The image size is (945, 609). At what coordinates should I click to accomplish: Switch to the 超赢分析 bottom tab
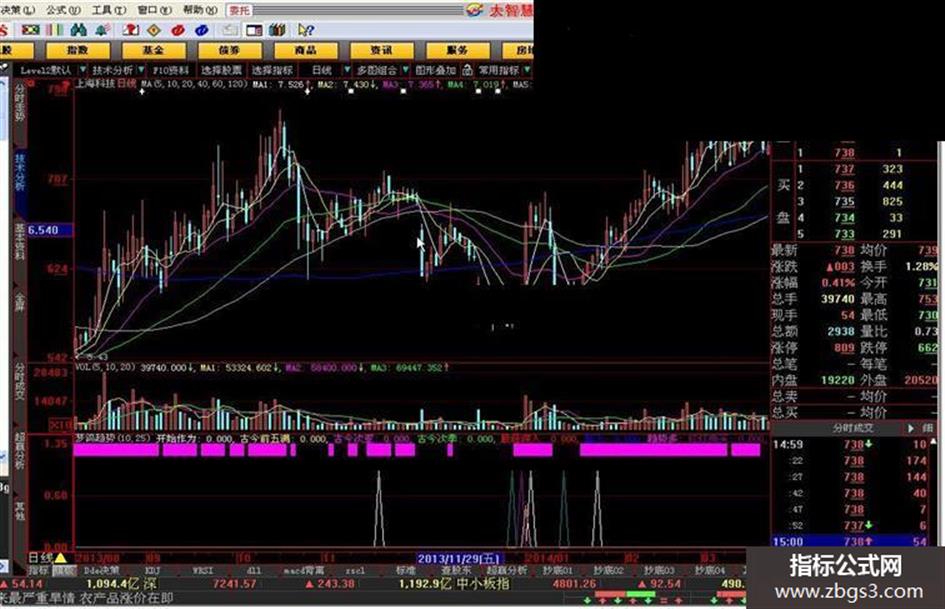tap(507, 570)
